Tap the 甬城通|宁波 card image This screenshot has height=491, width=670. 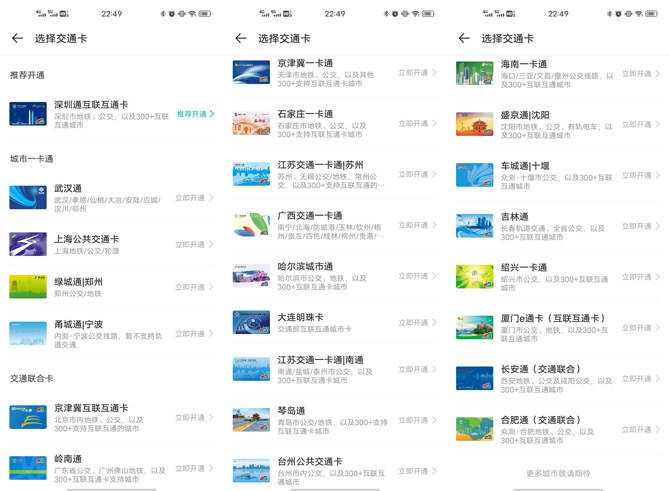tap(28, 333)
